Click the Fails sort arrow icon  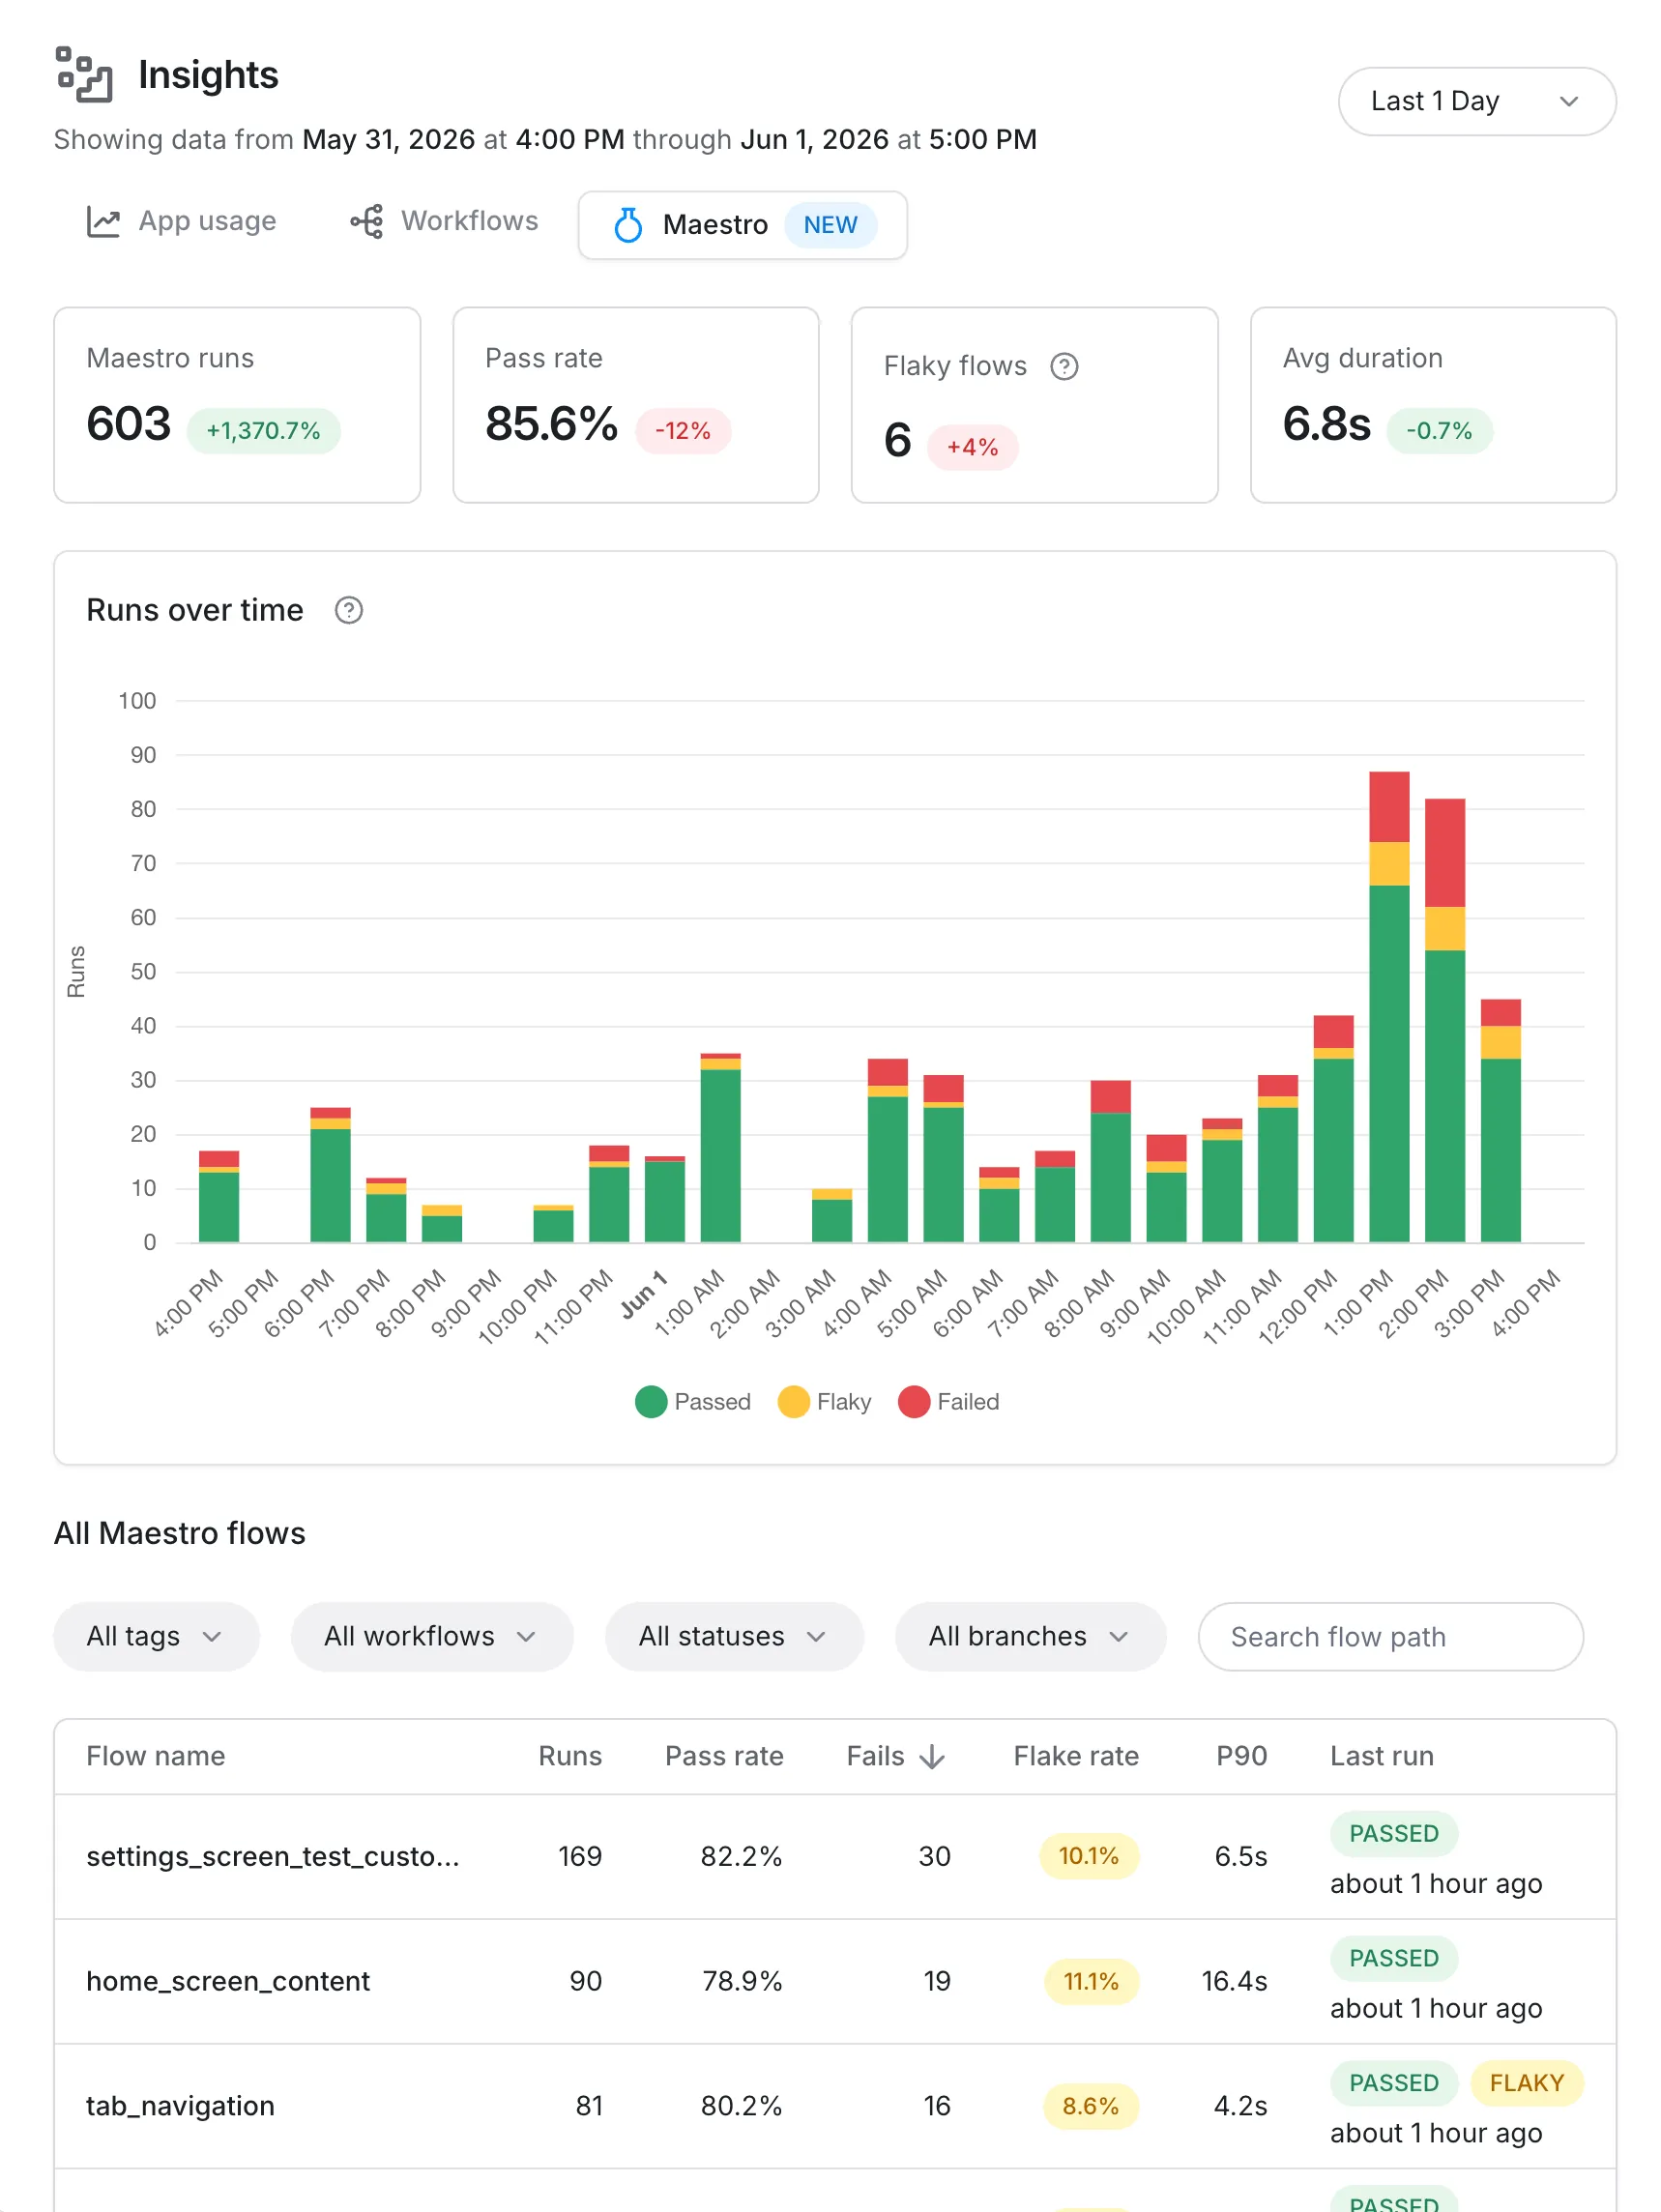[932, 1756]
